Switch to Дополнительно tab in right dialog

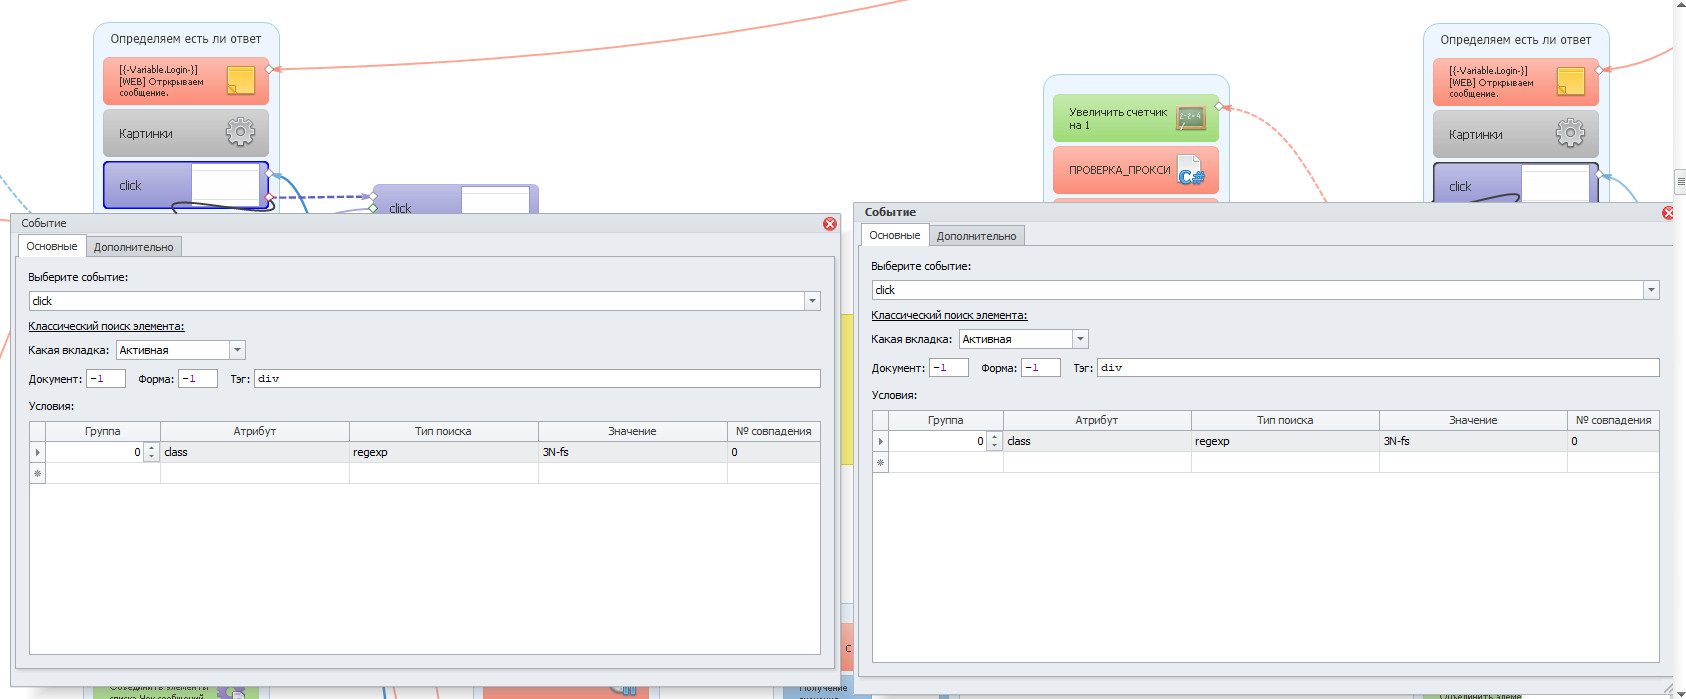pyautogui.click(x=976, y=236)
